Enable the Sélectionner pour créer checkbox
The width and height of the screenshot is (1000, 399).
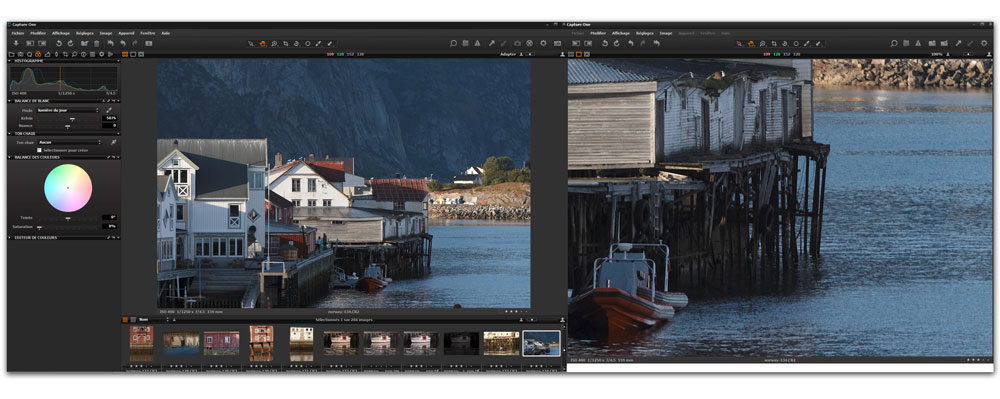tap(39, 150)
